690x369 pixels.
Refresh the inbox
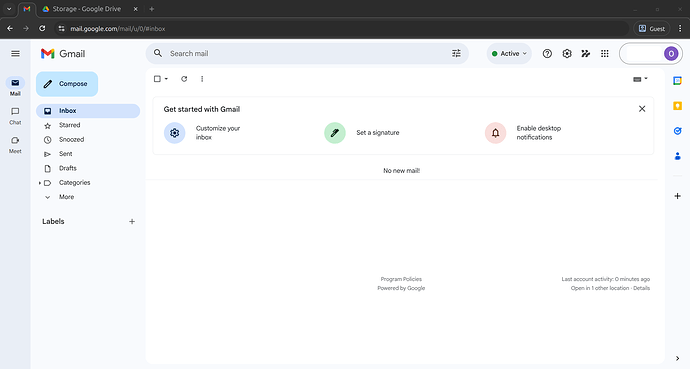click(184, 79)
